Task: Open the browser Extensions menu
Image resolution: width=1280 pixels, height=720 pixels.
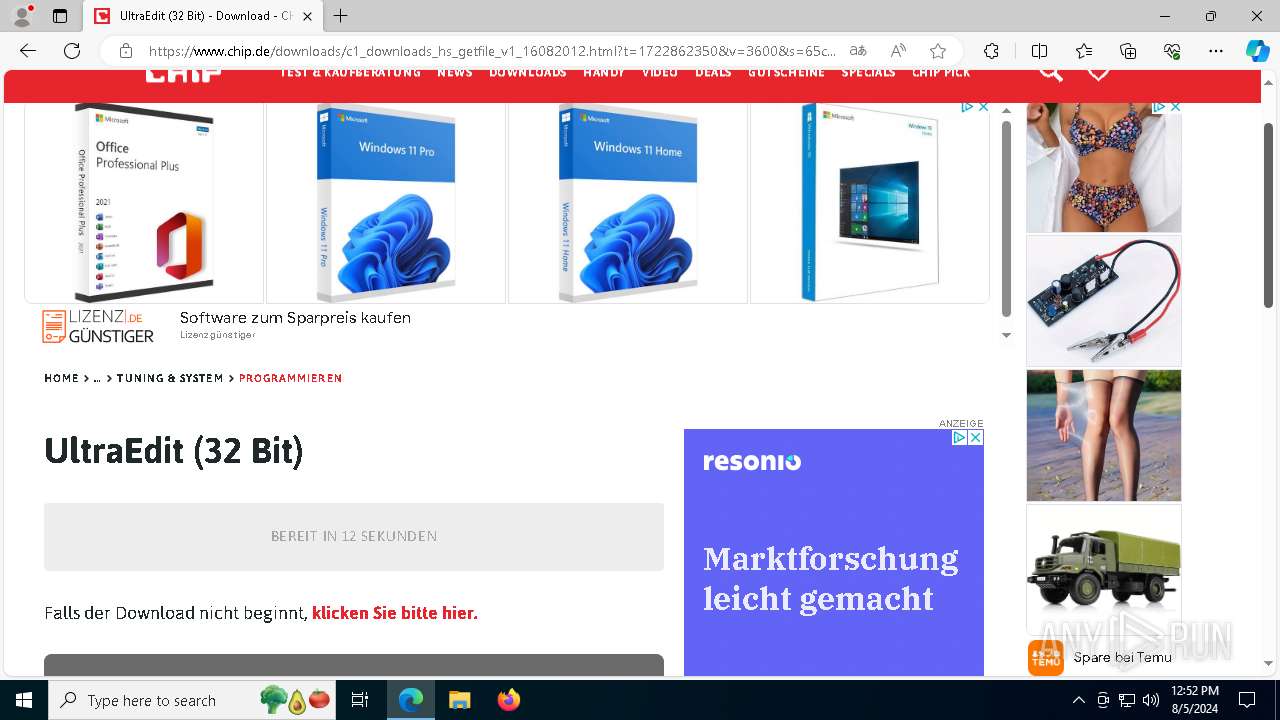Action: (991, 51)
